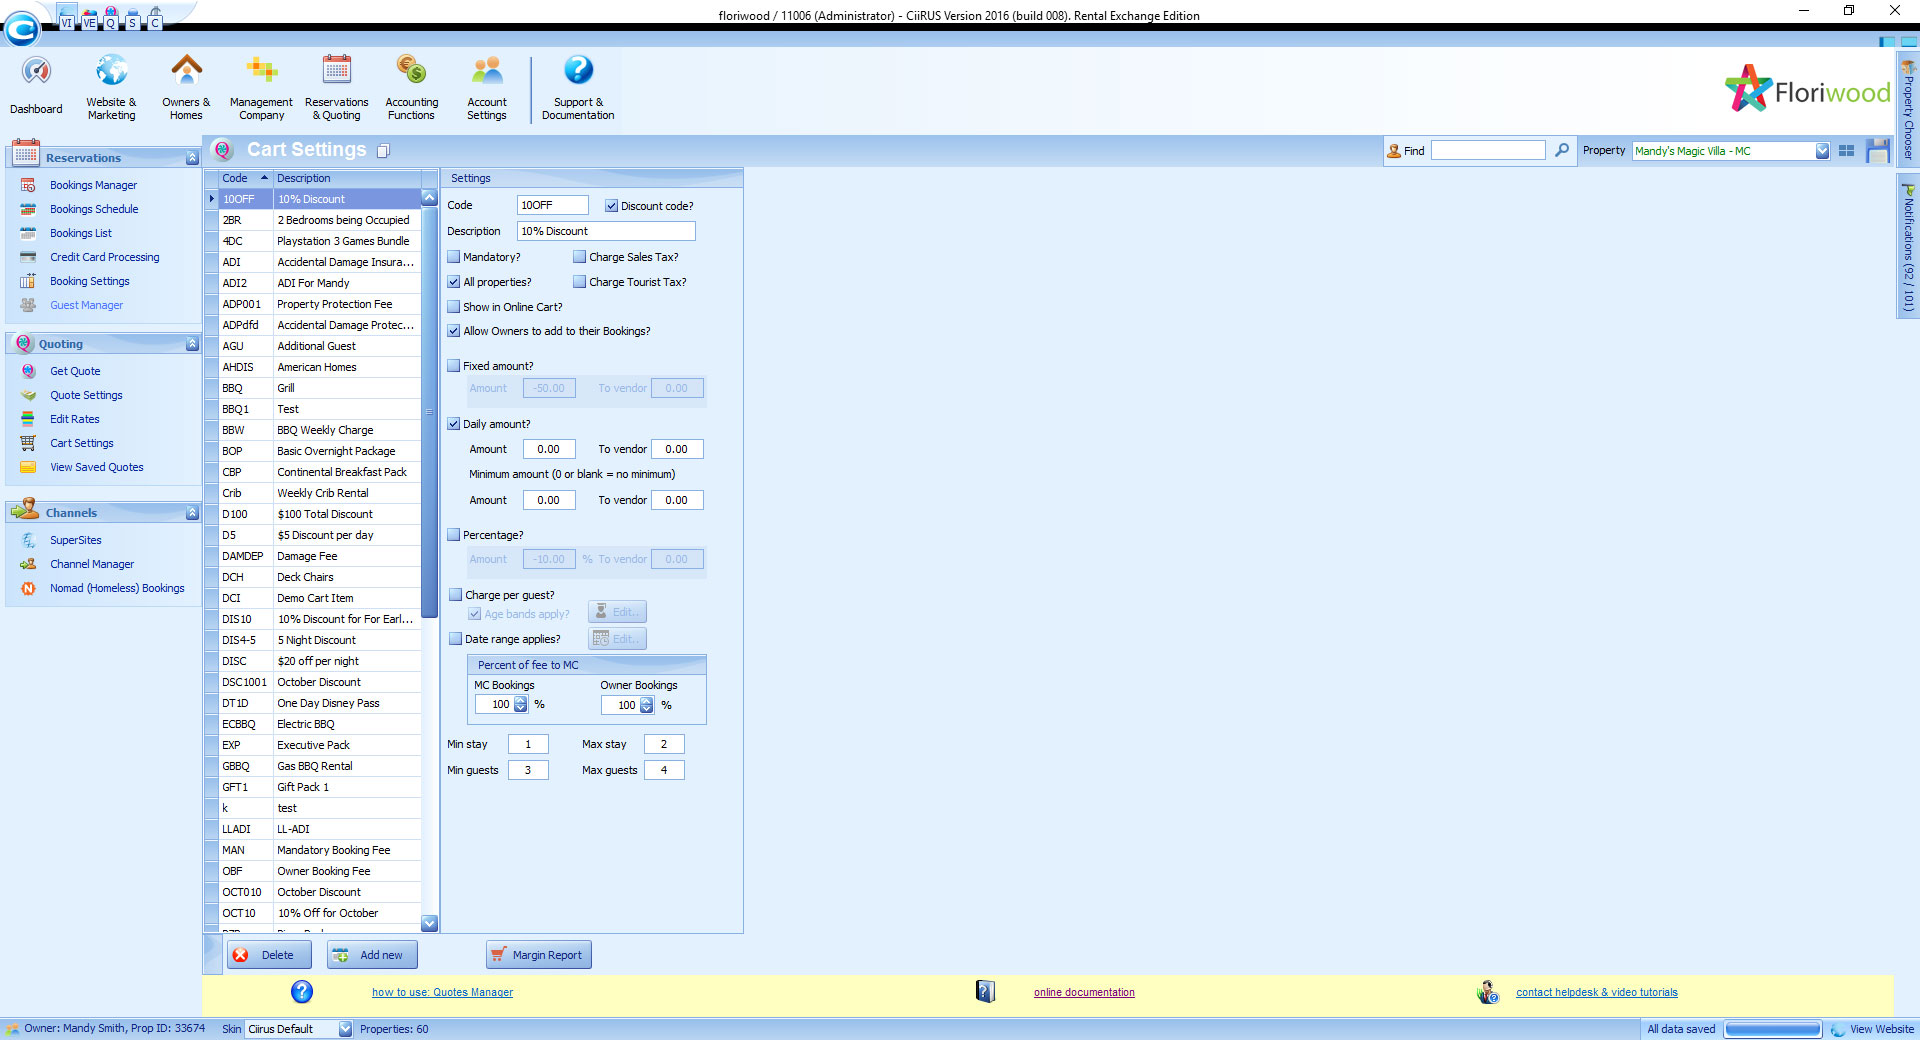This screenshot has height=1040, width=1920.
Task: Enable Charge Tourist Tax checkbox
Action: click(x=579, y=282)
